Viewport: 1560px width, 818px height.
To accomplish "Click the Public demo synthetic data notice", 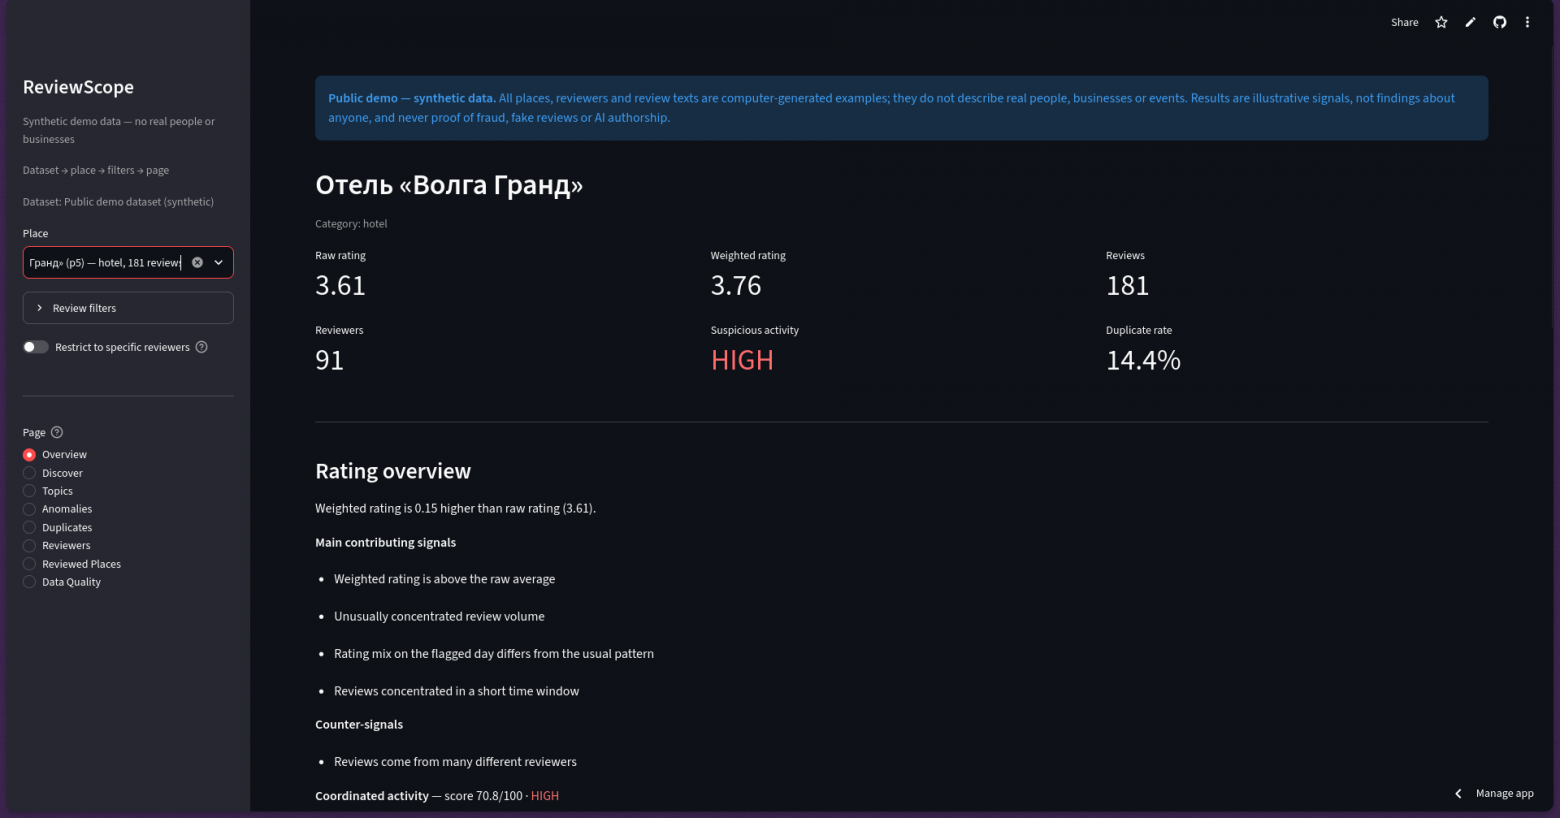I will [x=901, y=108].
